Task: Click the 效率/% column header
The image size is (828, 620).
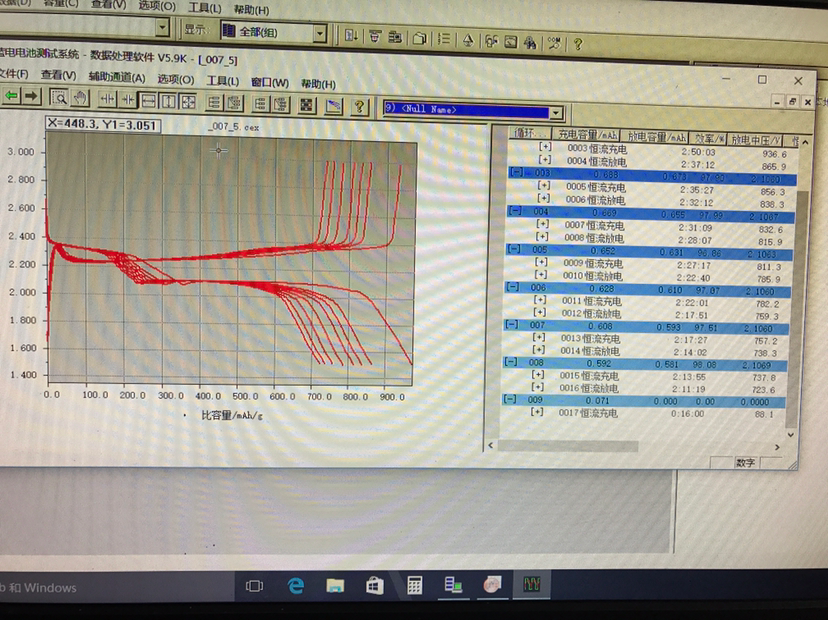Action: [x=708, y=138]
